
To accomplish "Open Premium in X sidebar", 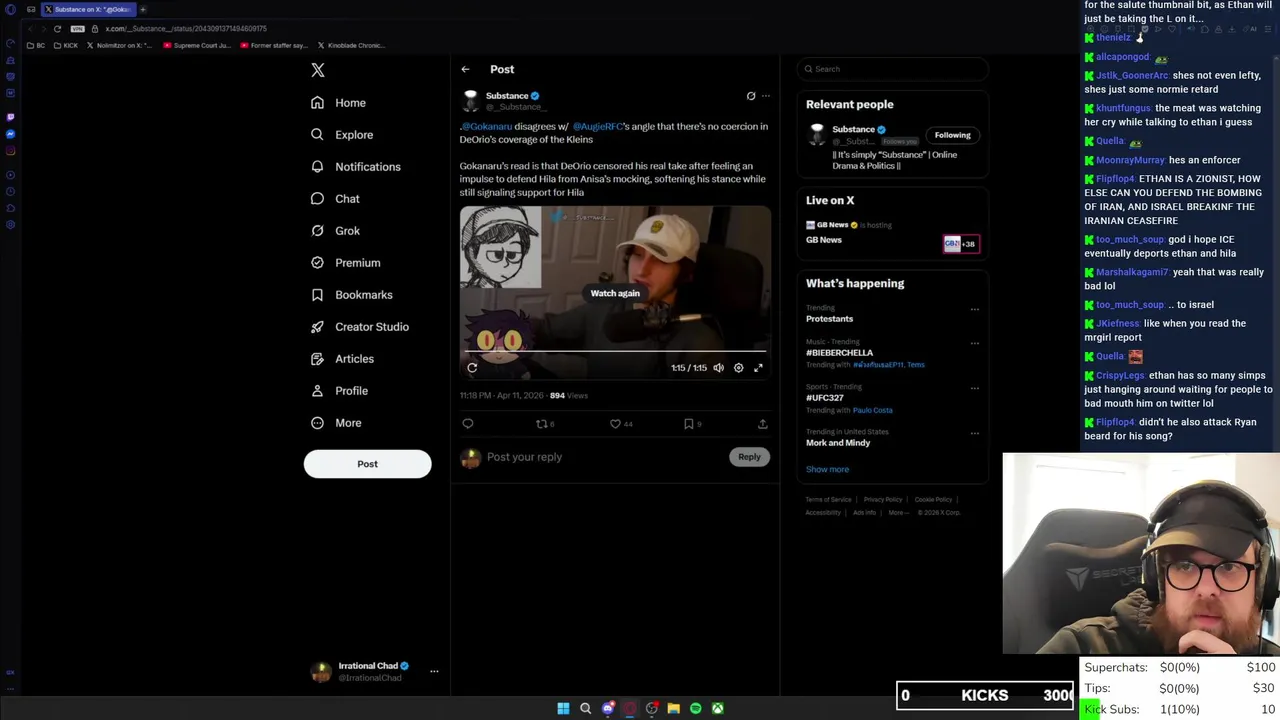I will click(x=345, y=263).
